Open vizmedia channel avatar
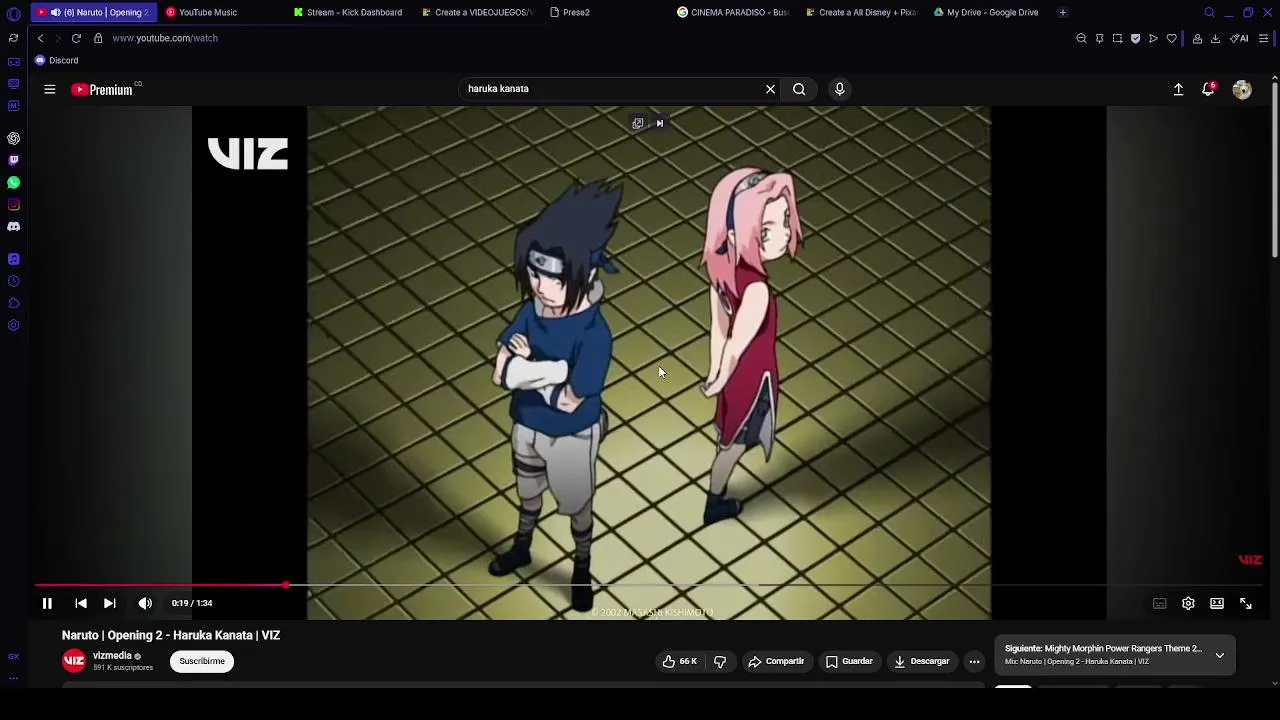1280x720 pixels. (x=74, y=661)
